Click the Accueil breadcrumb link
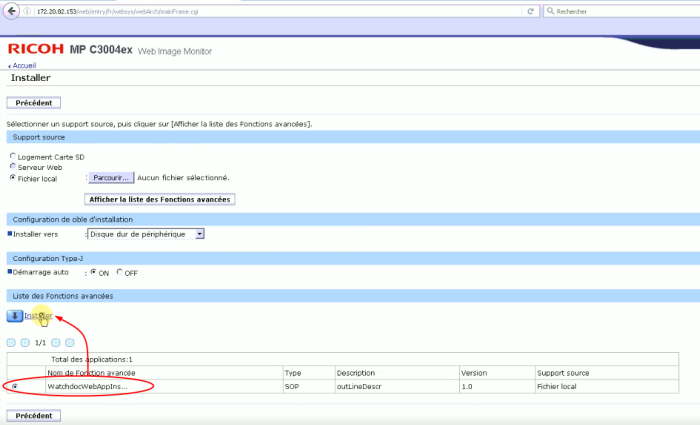 coord(23,65)
